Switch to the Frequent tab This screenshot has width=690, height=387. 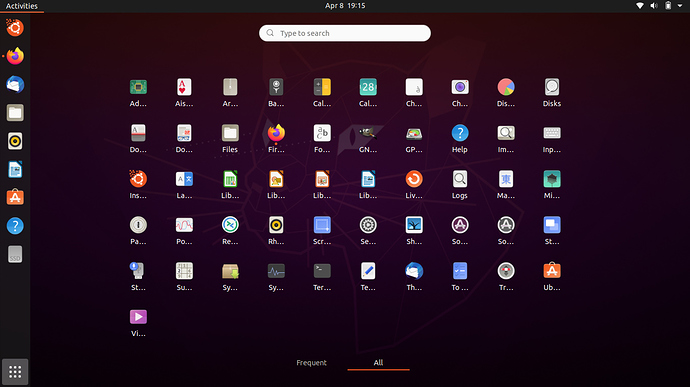311,363
